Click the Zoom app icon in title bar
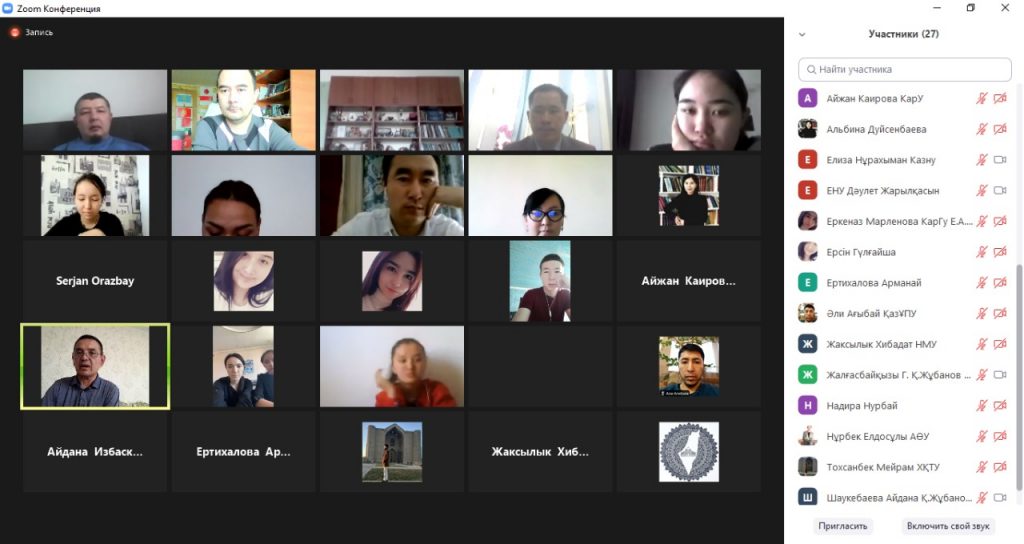The height and width of the screenshot is (544, 1024). [x=8, y=8]
